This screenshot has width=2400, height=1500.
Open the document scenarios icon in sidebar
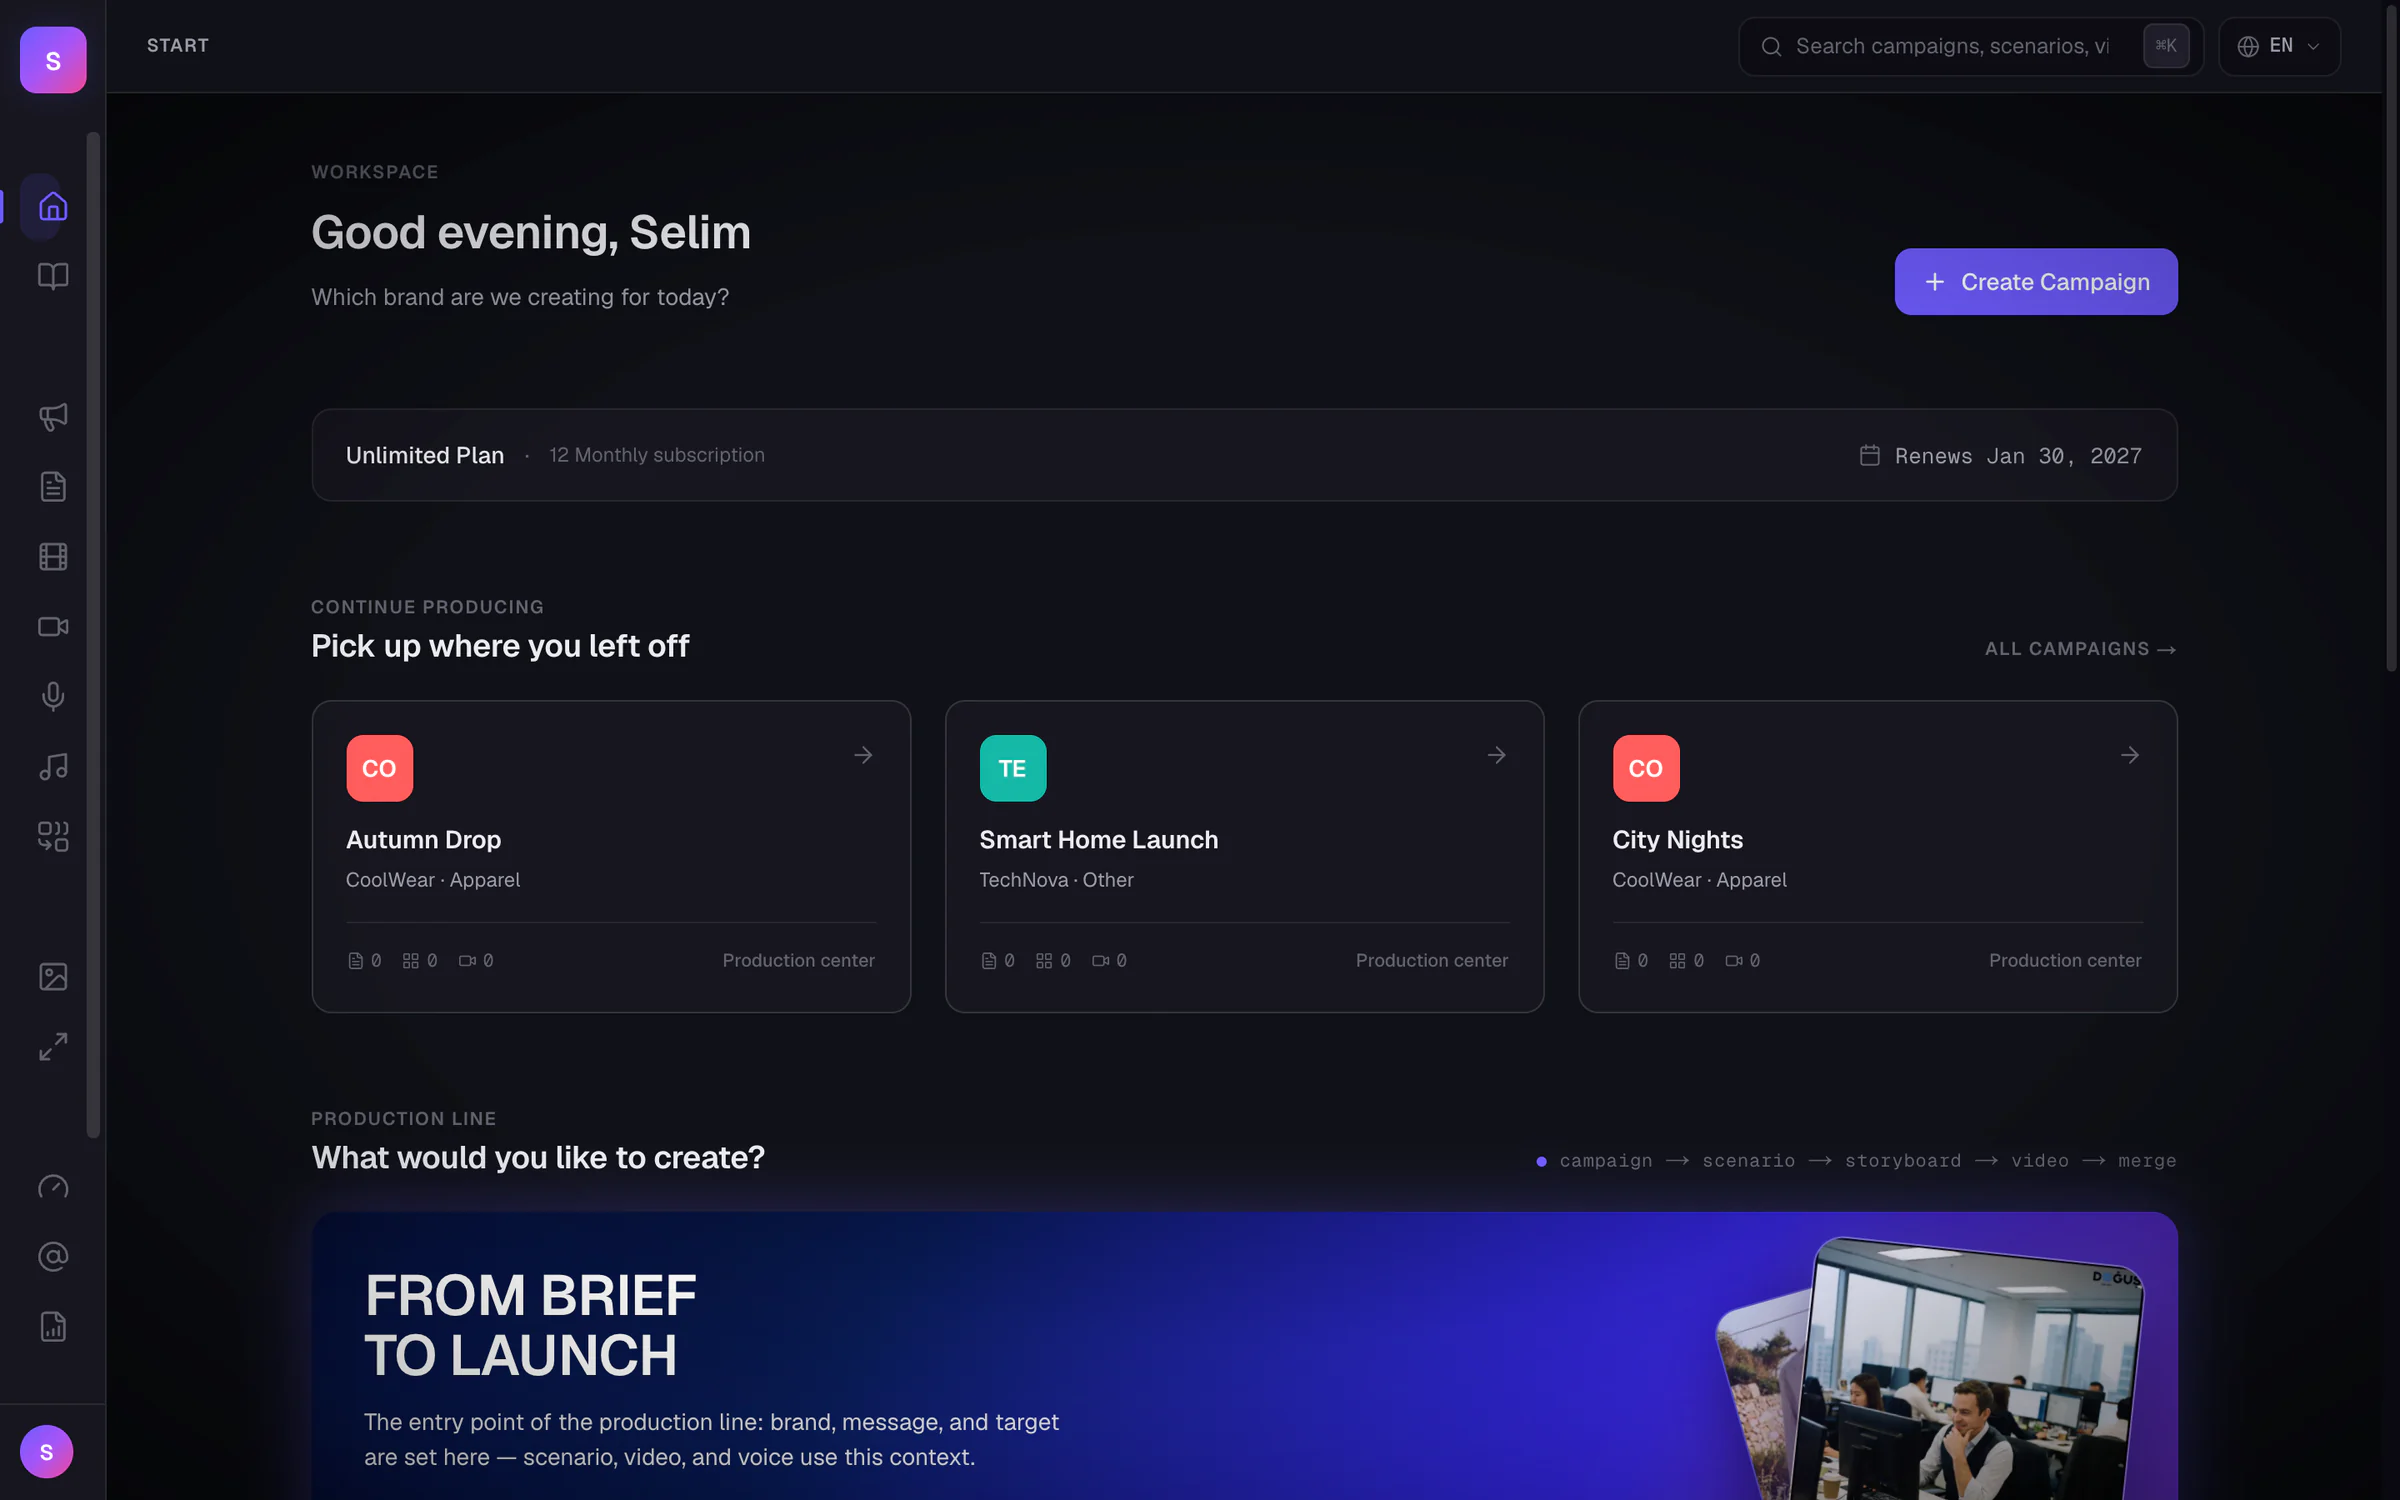pyautogui.click(x=53, y=486)
